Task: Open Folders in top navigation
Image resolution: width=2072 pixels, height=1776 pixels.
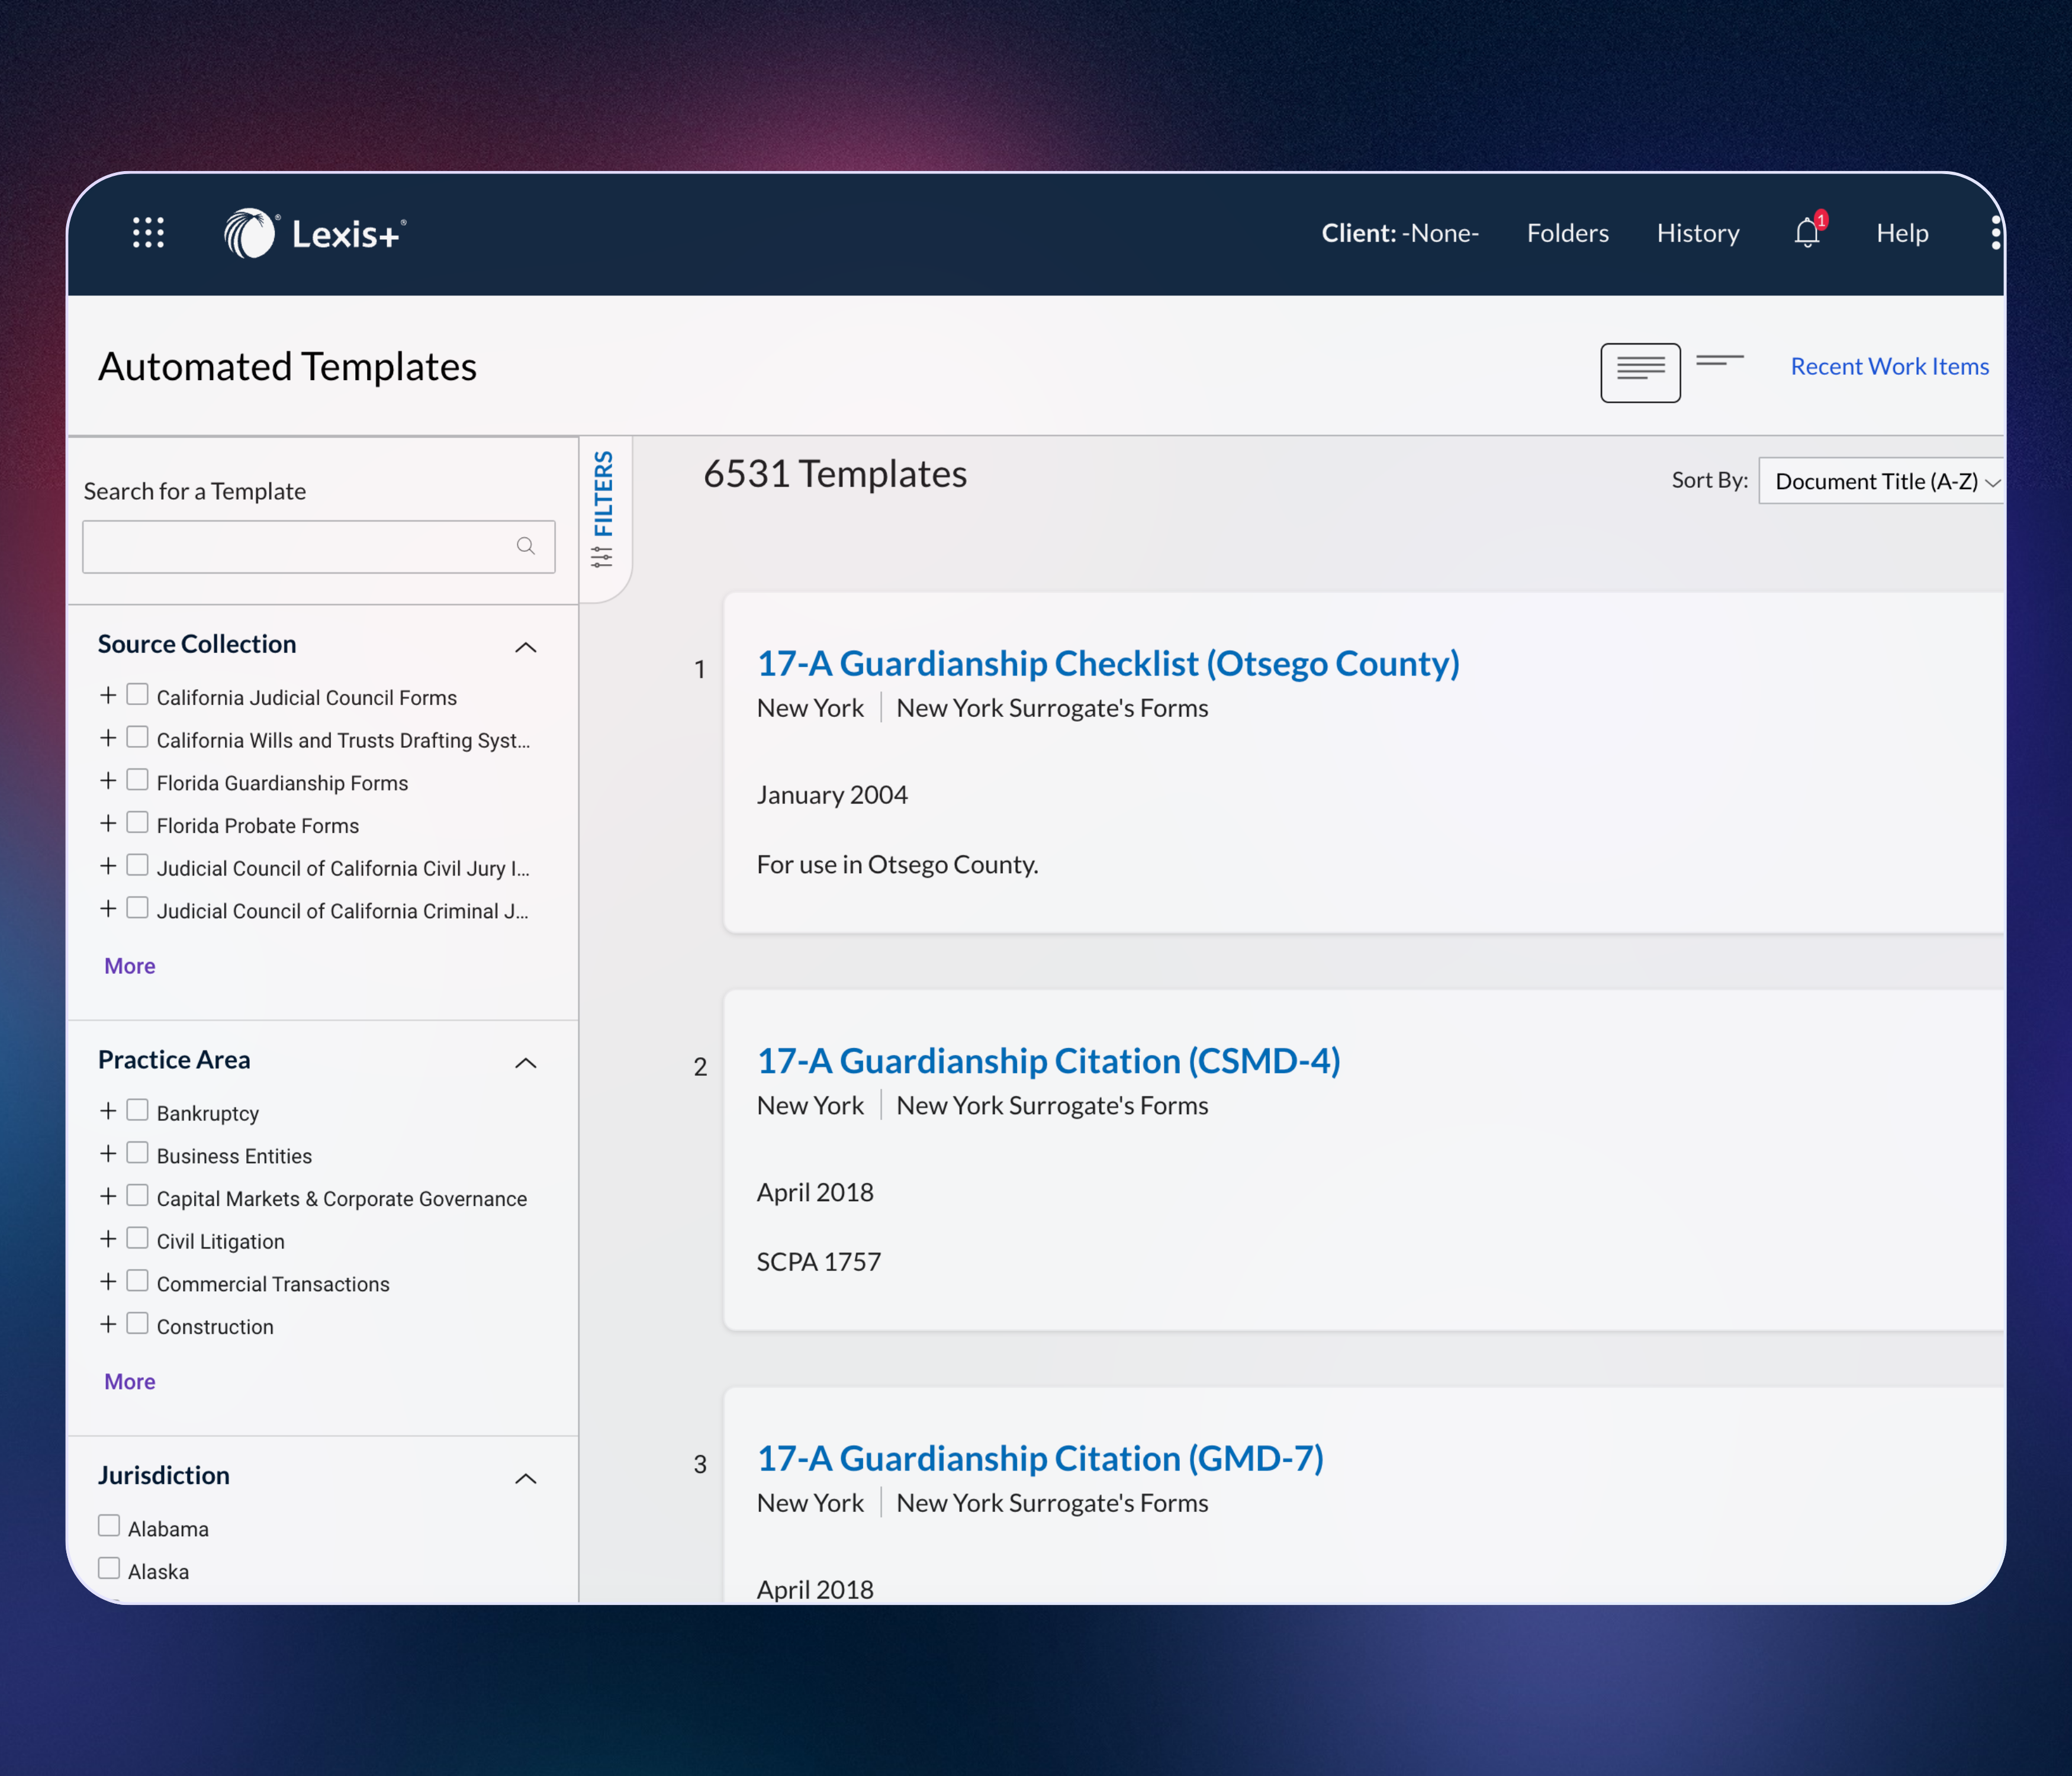Action: point(1567,233)
